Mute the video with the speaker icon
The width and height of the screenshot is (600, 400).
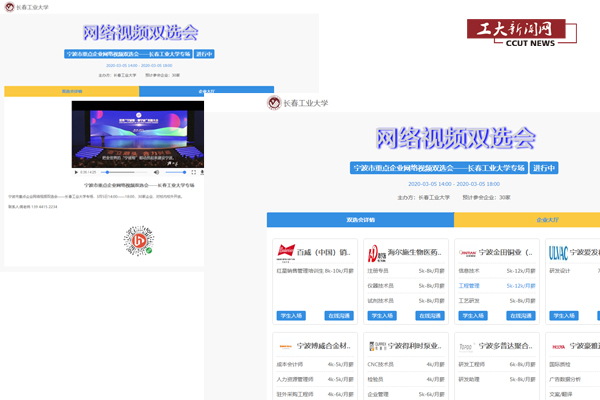tap(156, 172)
